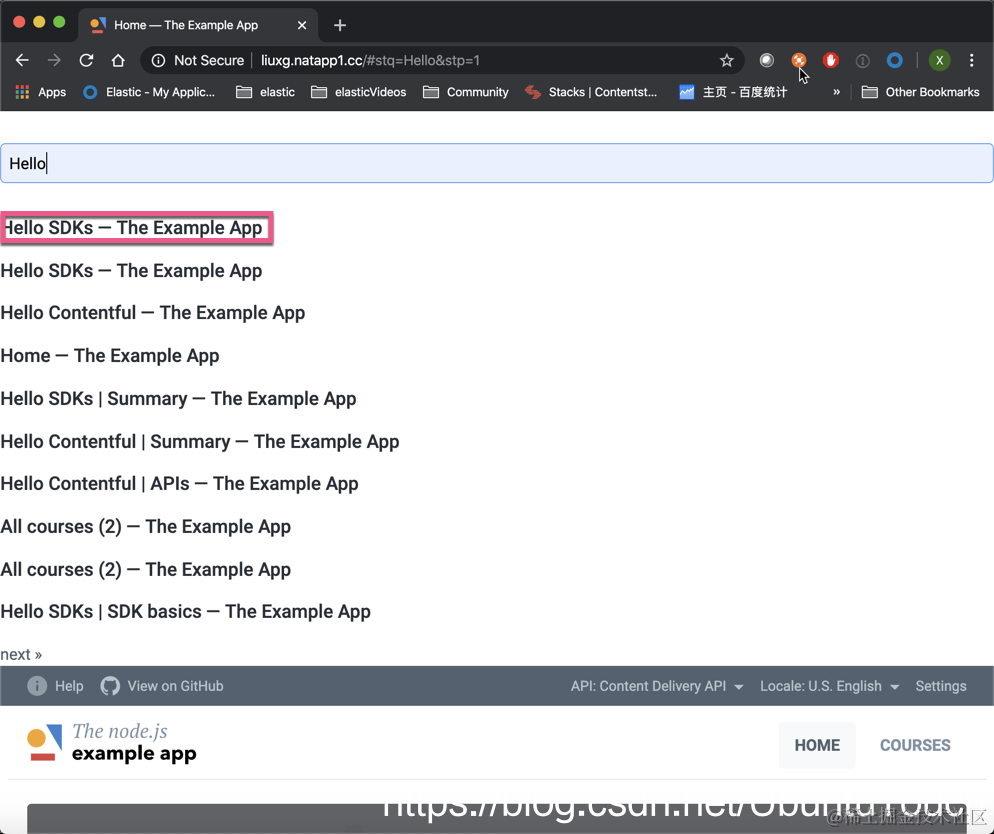The width and height of the screenshot is (994, 834).
Task: Open Hello SDKs | Summary result
Action: pos(178,399)
